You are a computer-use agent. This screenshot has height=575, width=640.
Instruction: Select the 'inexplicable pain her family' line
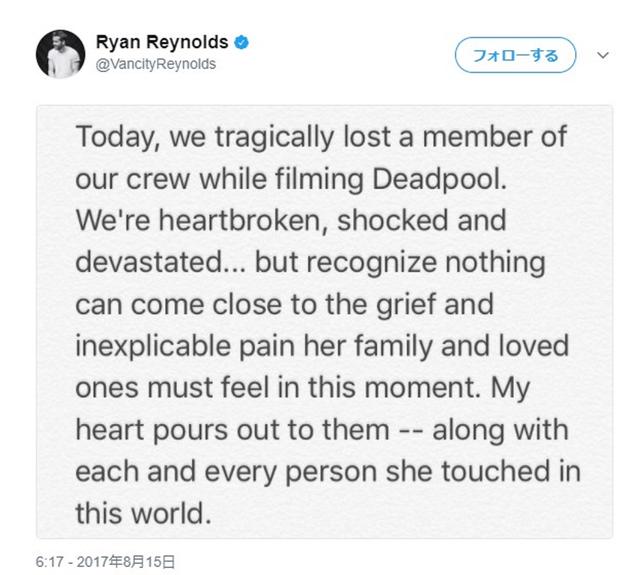[x=322, y=347]
